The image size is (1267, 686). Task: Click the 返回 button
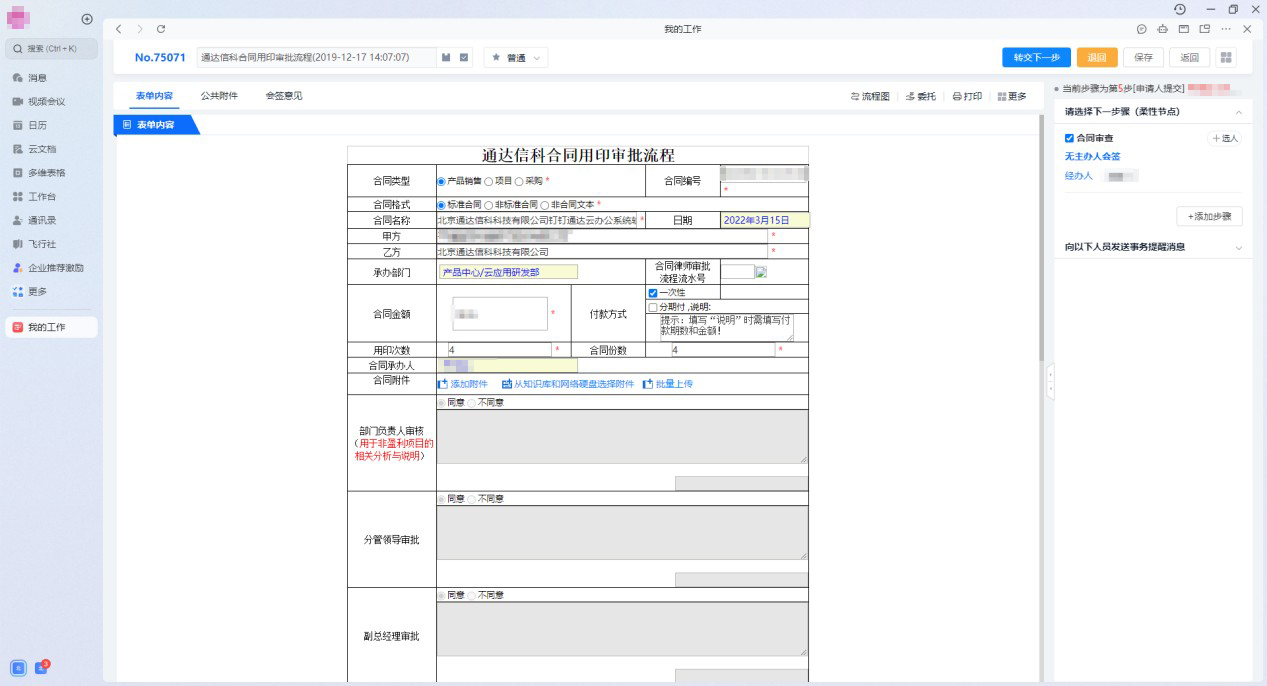(1190, 57)
